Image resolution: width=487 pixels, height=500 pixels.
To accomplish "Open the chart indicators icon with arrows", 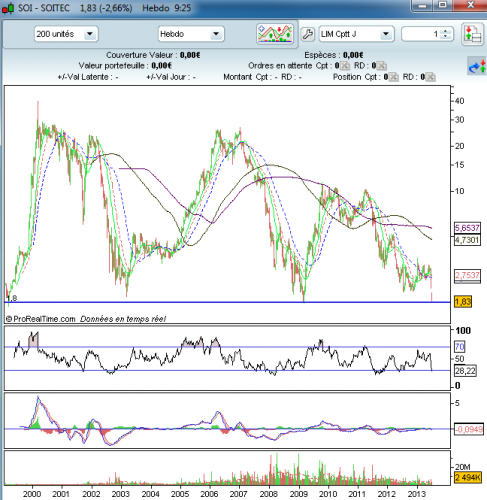I will tap(275, 33).
